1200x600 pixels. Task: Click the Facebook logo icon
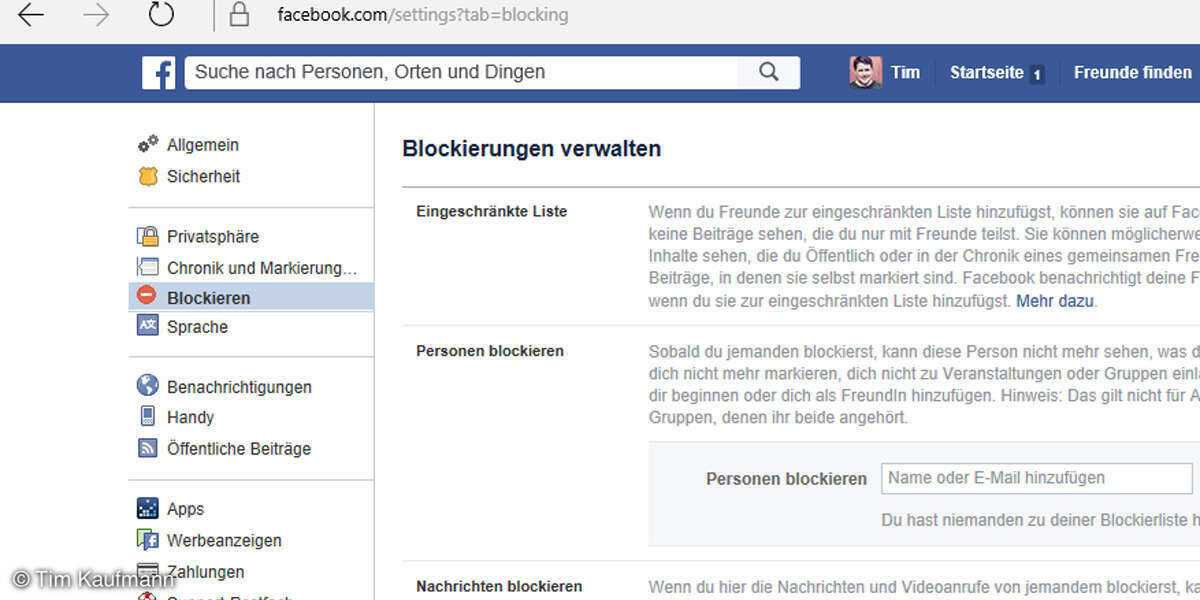click(158, 73)
